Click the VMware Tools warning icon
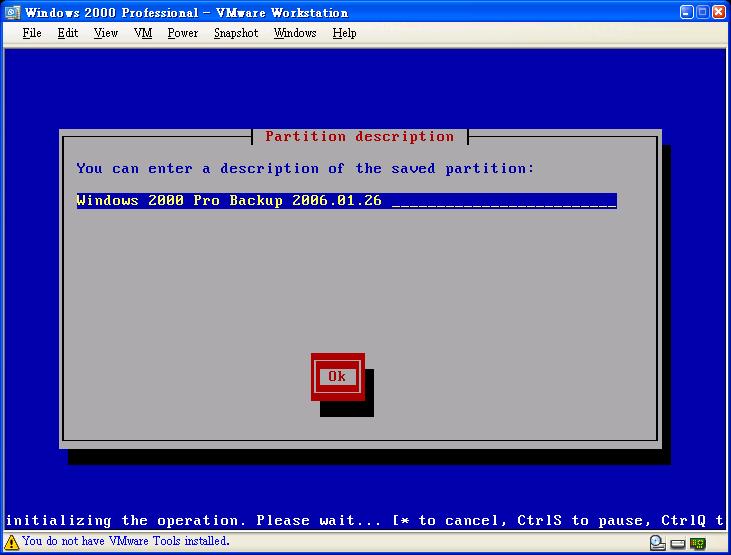 pos(11,542)
